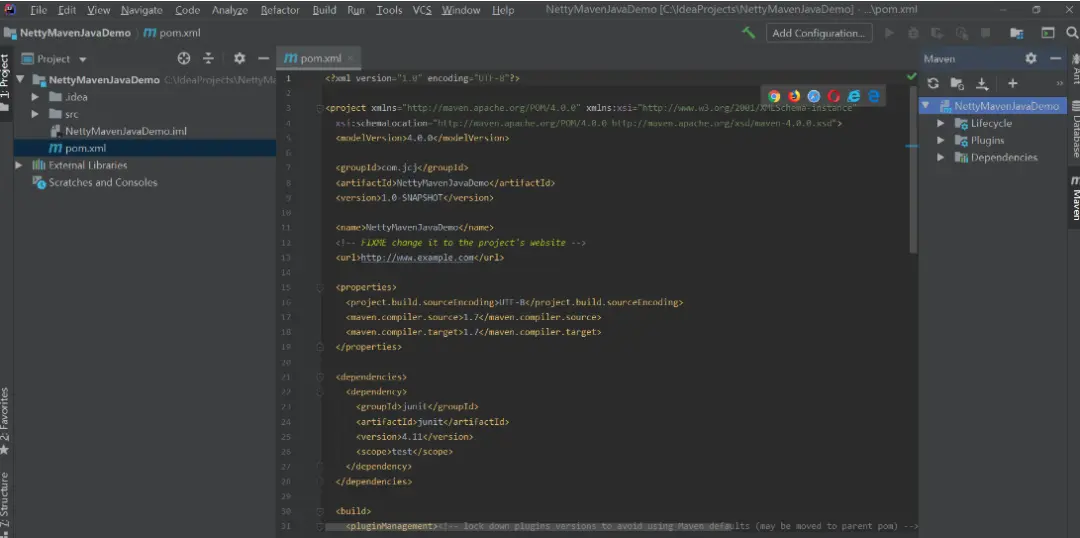
Task: Open pom.xml preview in Chrome browser icon
Action: click(x=774, y=96)
